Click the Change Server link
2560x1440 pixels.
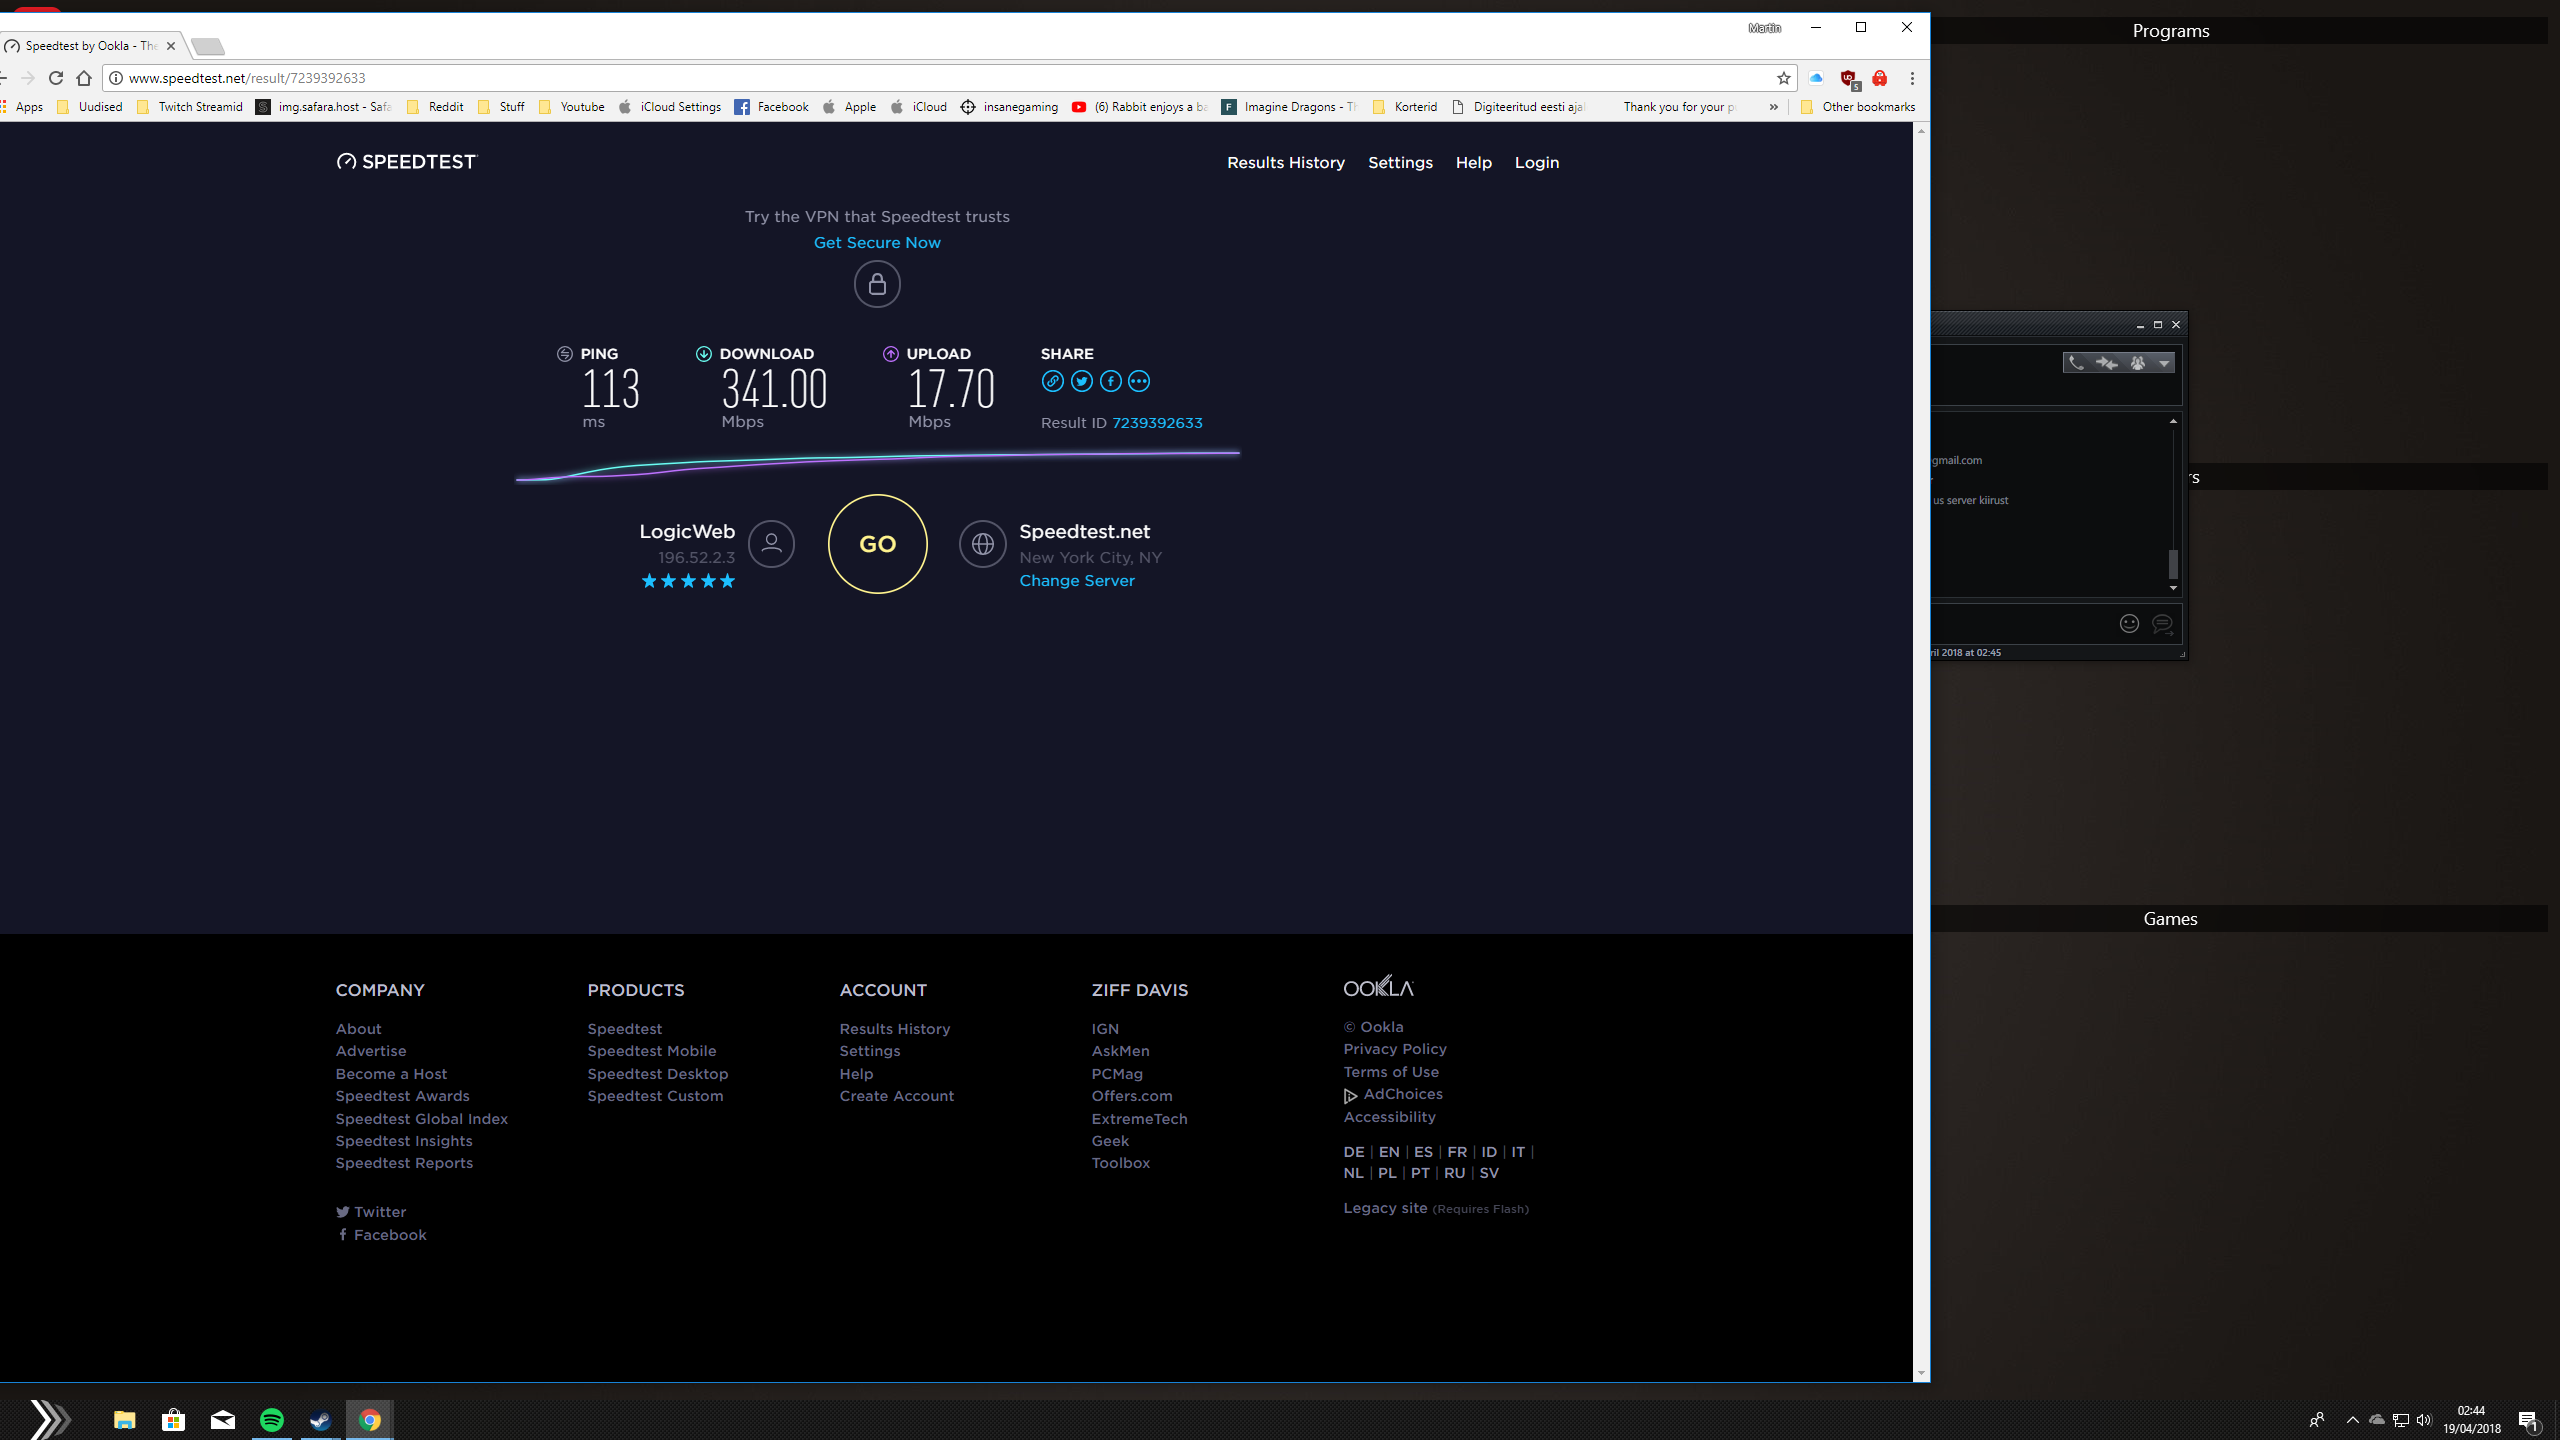[1076, 581]
